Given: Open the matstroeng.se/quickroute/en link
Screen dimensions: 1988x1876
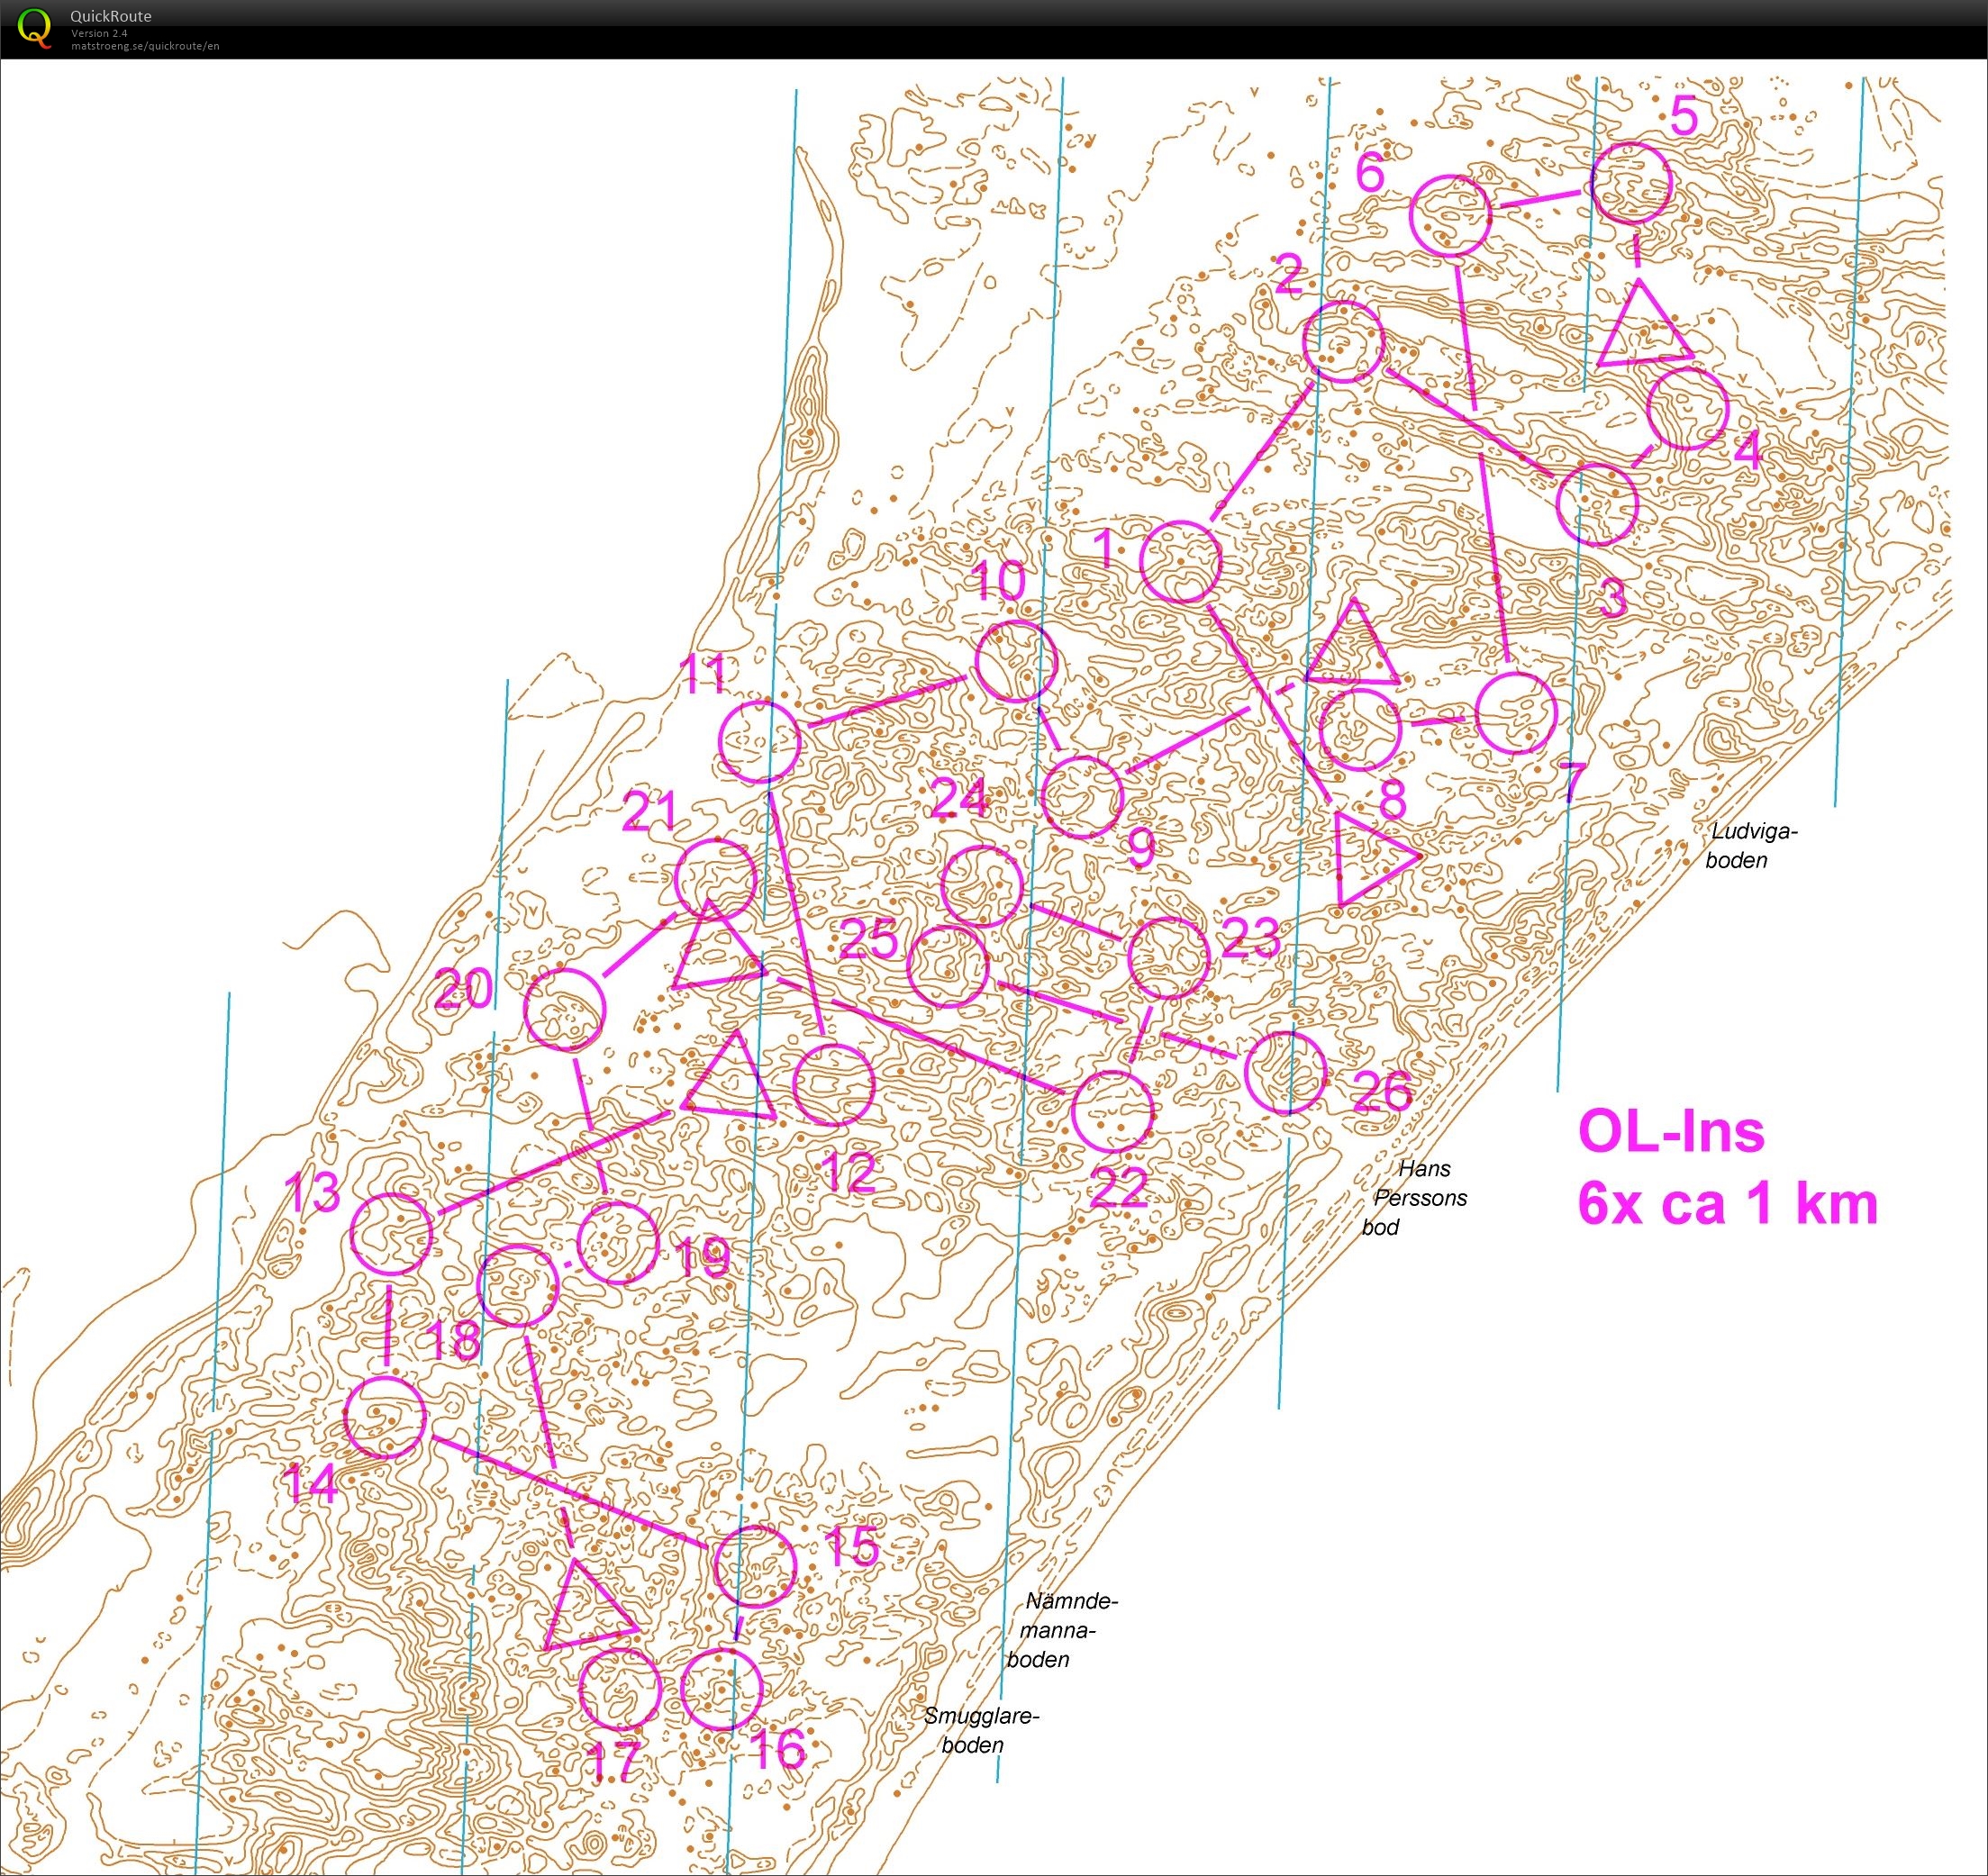Looking at the screenshot, I should coord(145,46).
